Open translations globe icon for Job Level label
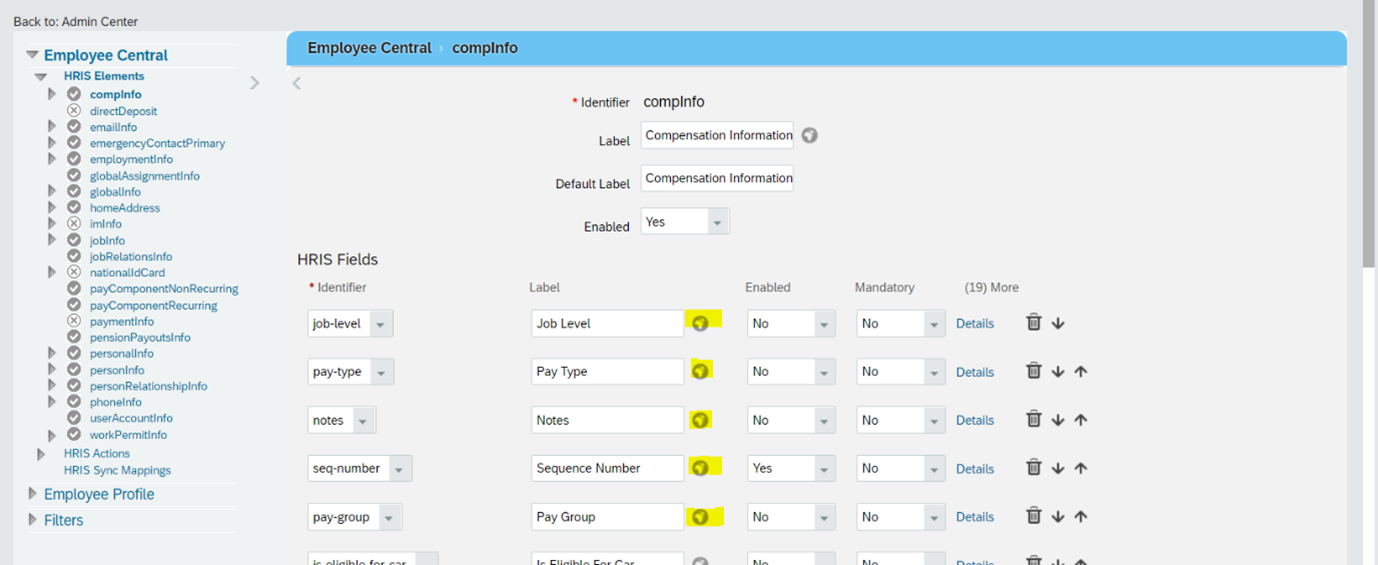 point(701,323)
